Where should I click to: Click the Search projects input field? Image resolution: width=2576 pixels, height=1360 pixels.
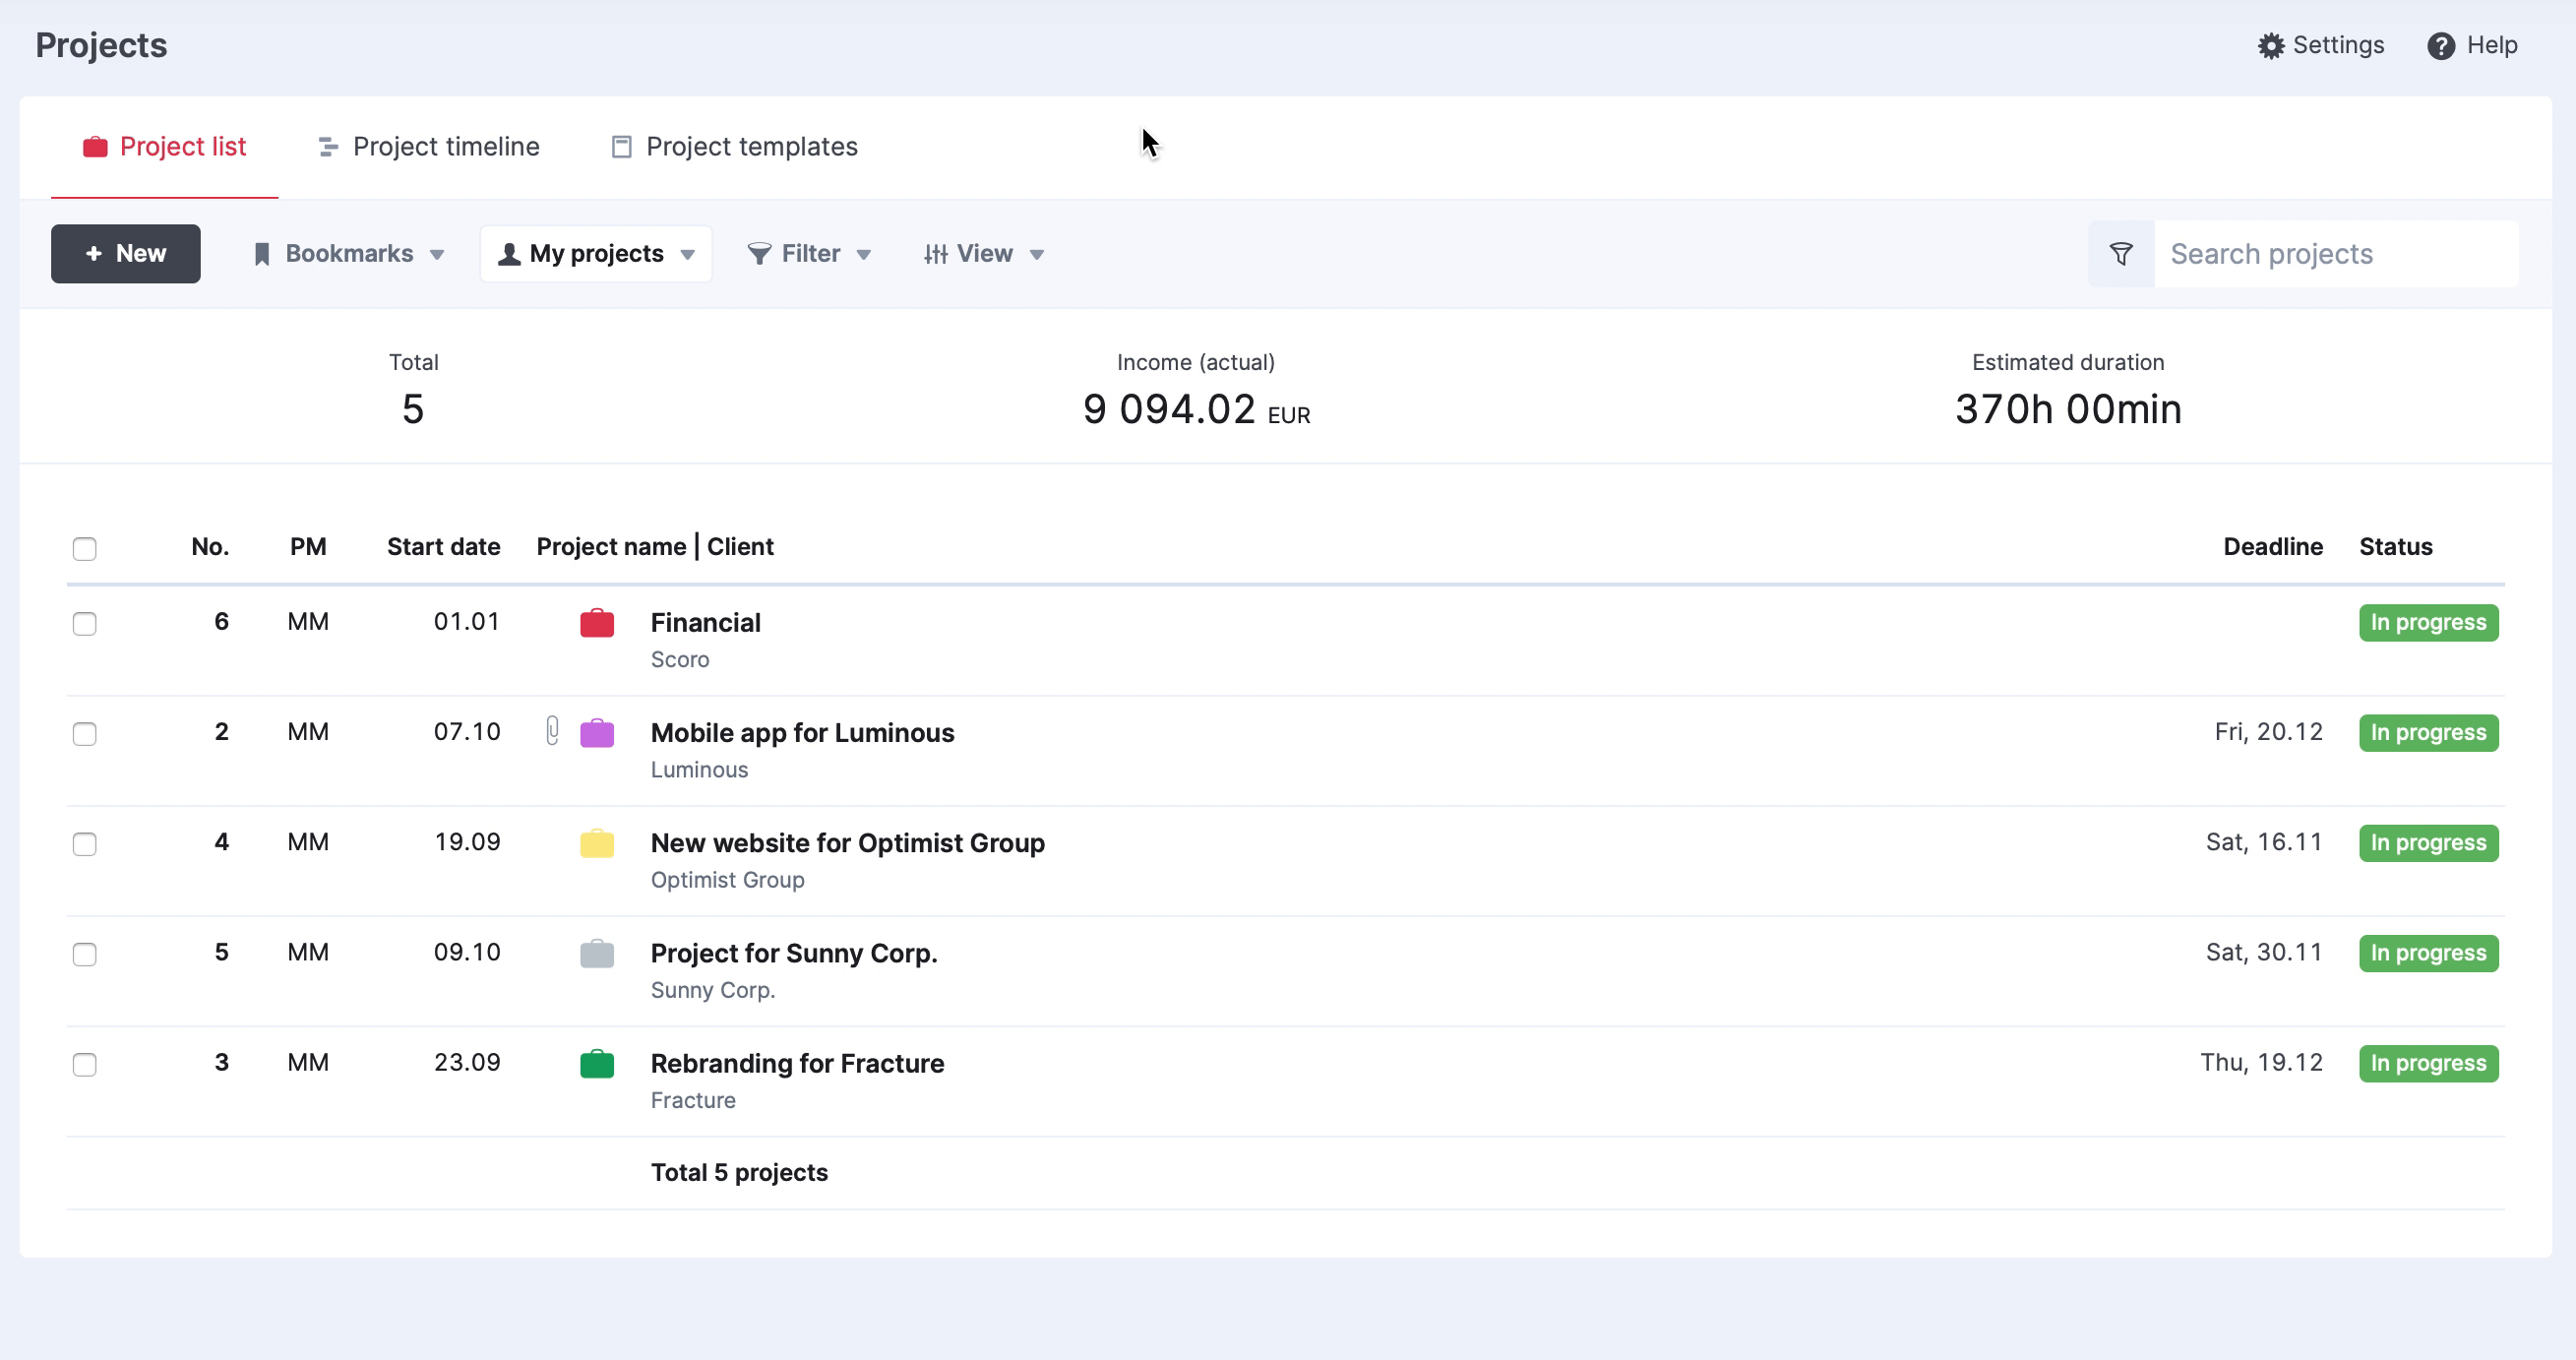(x=2336, y=254)
